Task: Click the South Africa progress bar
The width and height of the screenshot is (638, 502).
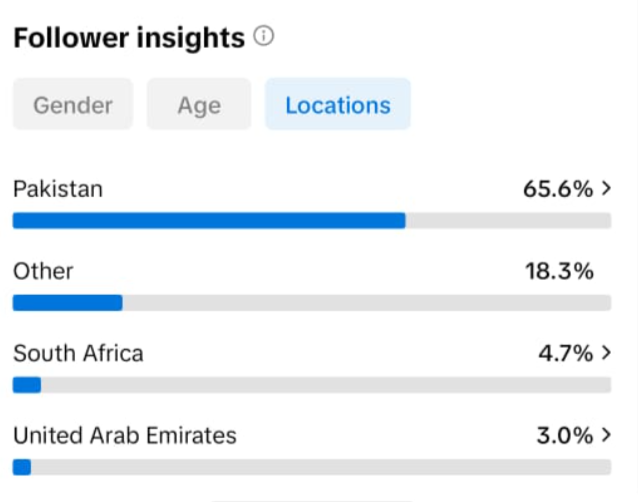Action: pyautogui.click(x=27, y=385)
